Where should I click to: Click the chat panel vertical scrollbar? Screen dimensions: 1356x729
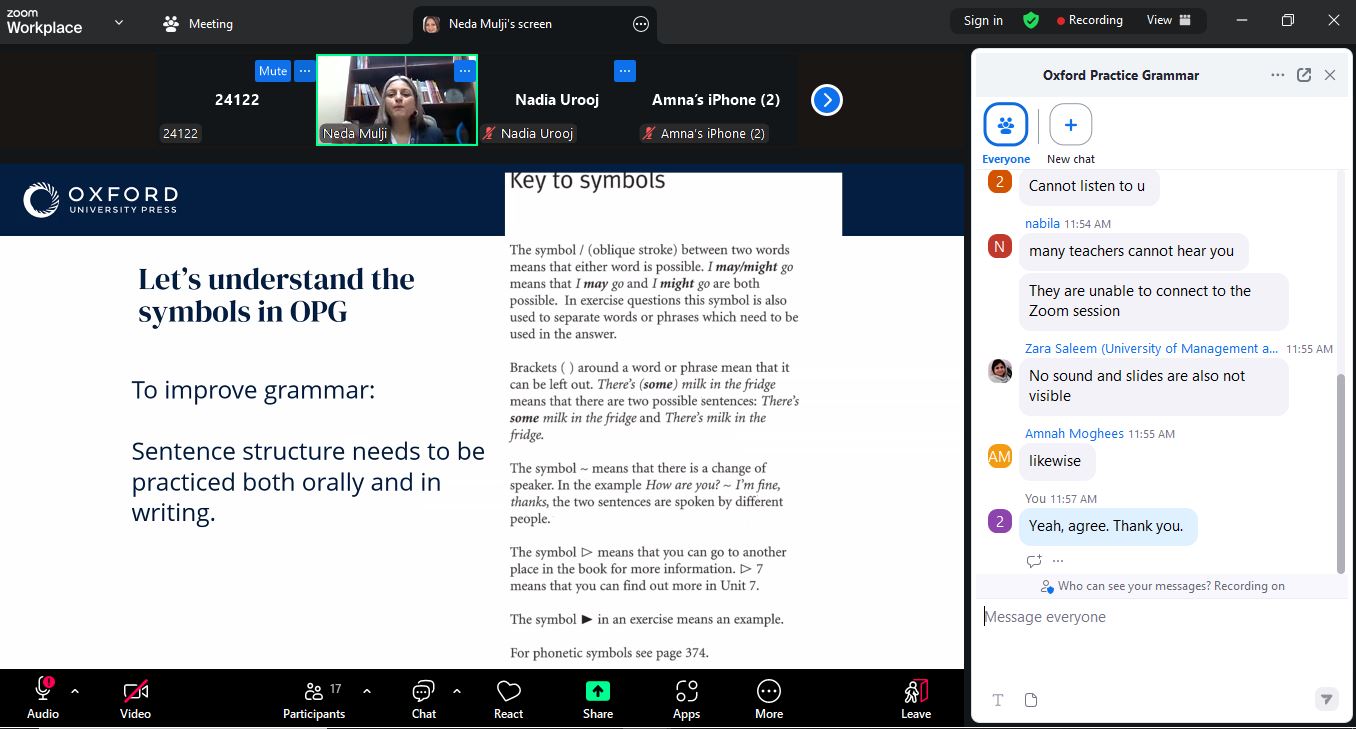click(1341, 472)
